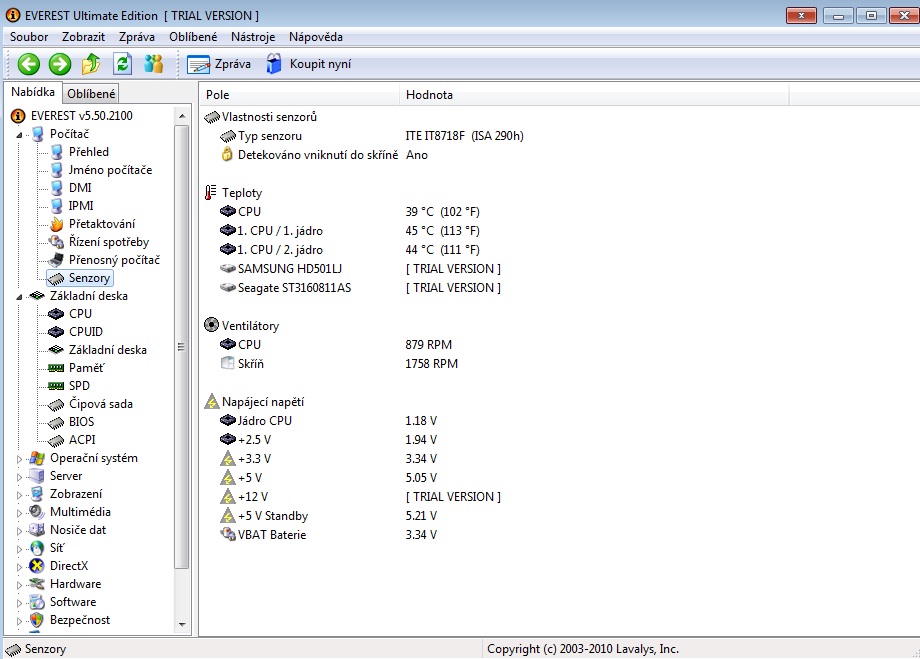Expand the Server branch

[19, 477]
